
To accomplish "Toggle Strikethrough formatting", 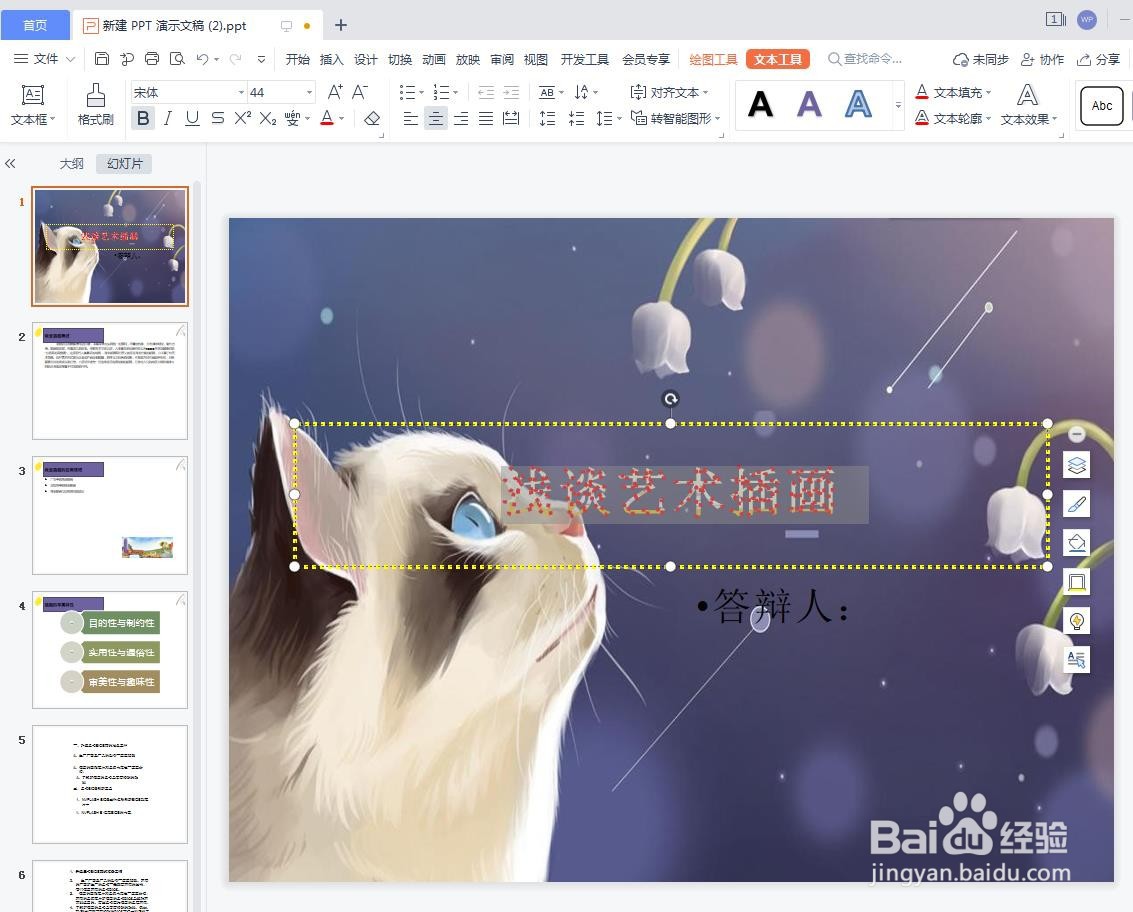I will [217, 118].
